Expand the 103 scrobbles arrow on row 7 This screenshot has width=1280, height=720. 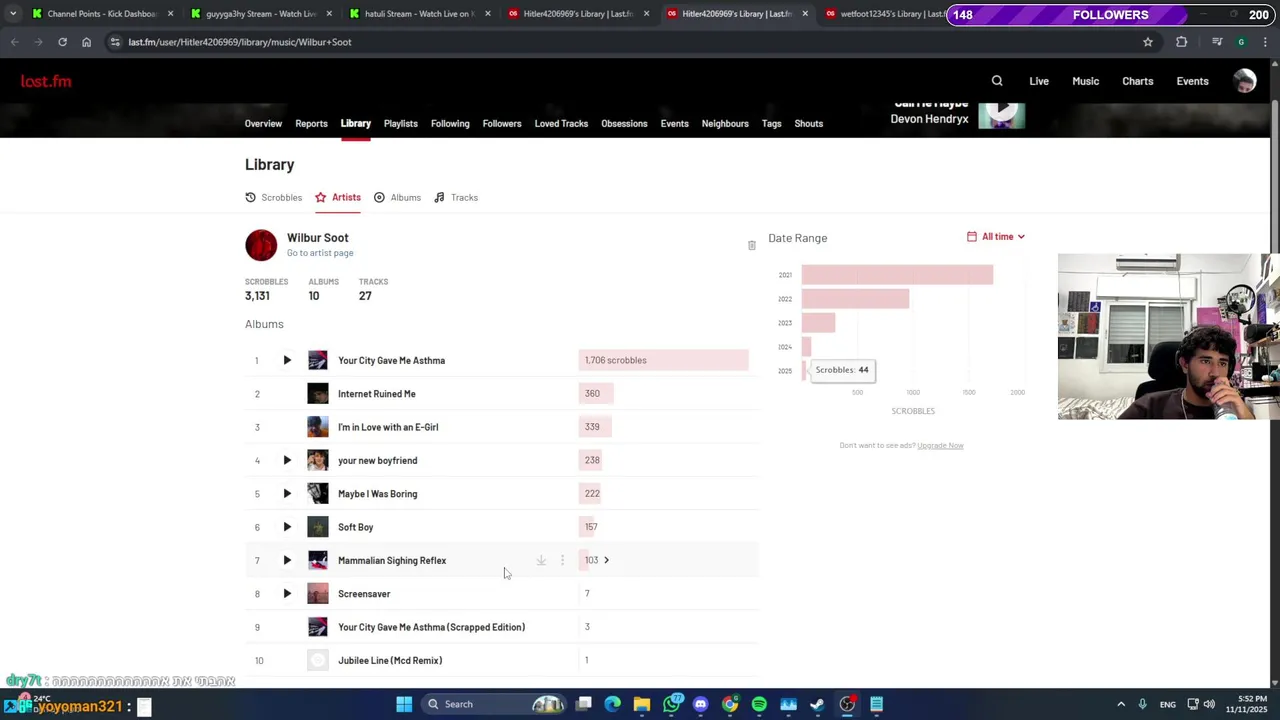[x=606, y=560]
